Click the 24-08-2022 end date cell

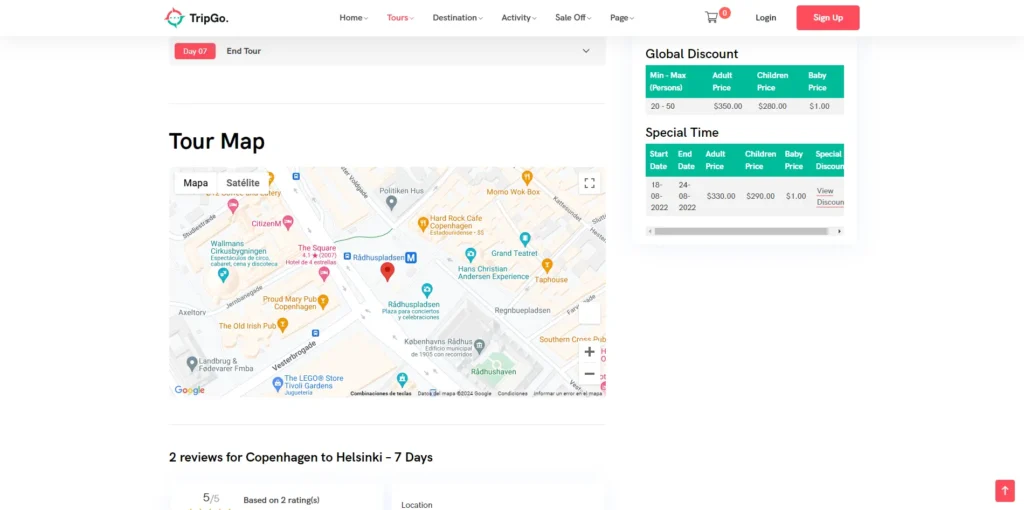click(687, 196)
